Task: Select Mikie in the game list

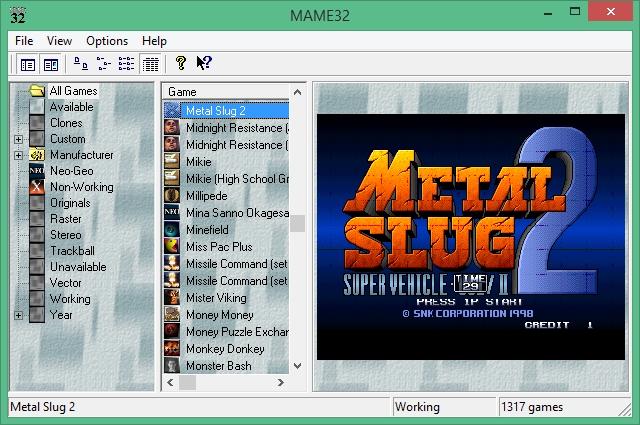Action: point(199,162)
